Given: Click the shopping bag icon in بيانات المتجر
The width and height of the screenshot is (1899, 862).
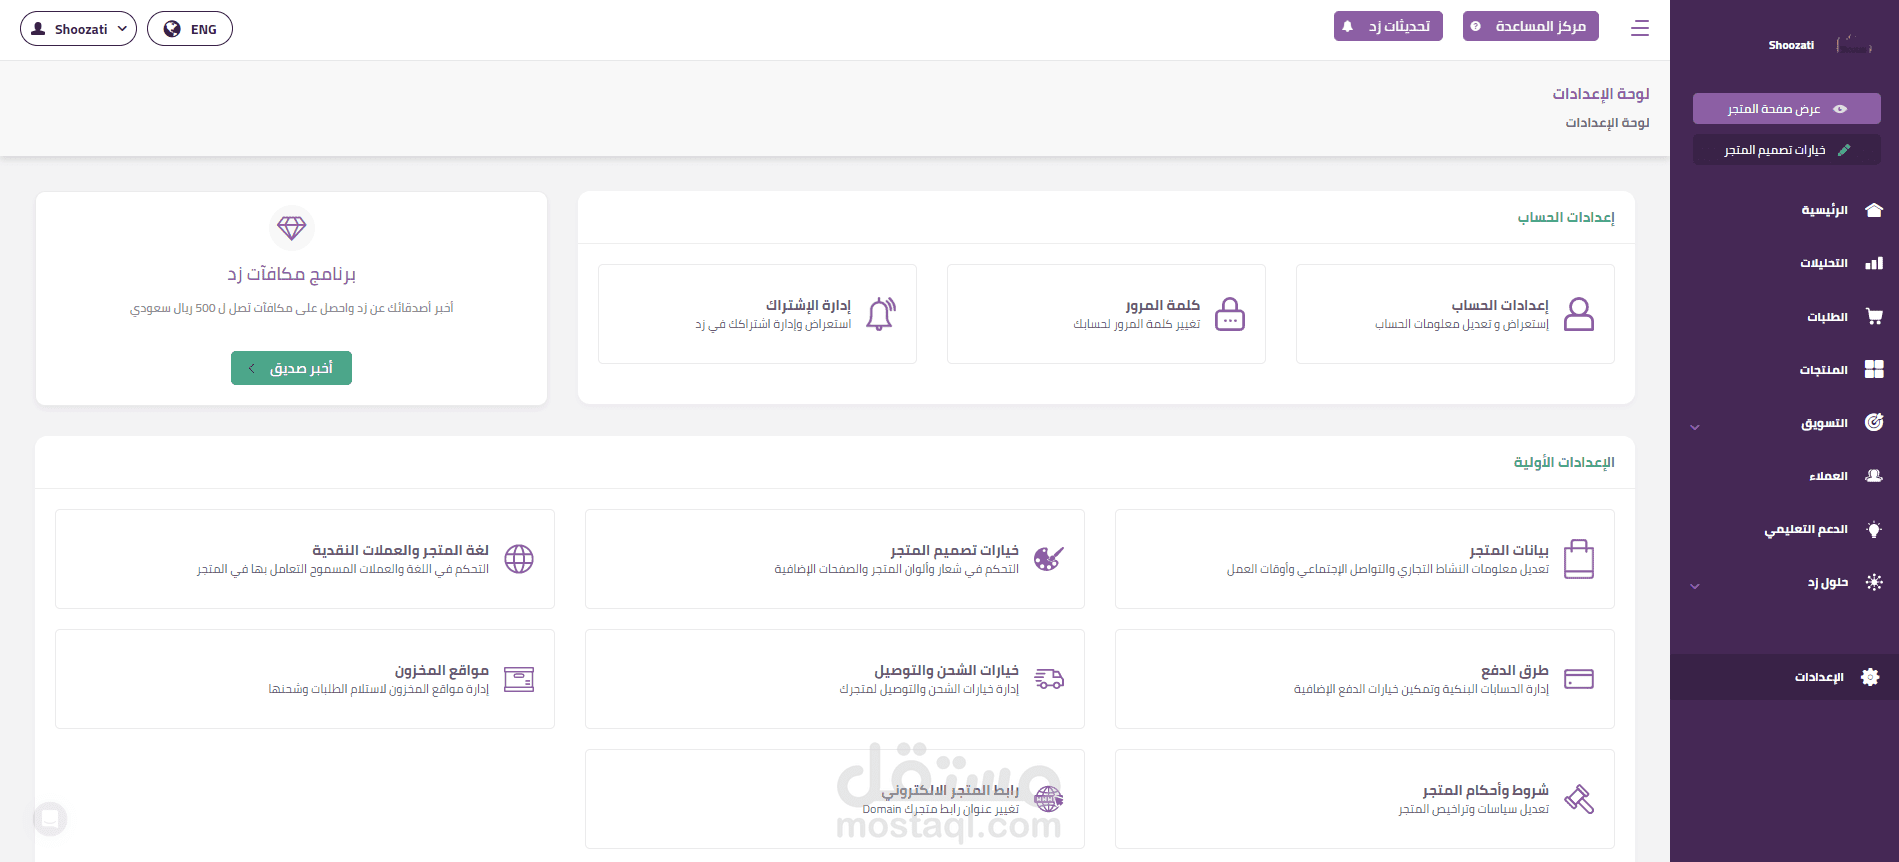Looking at the screenshot, I should click(1579, 559).
